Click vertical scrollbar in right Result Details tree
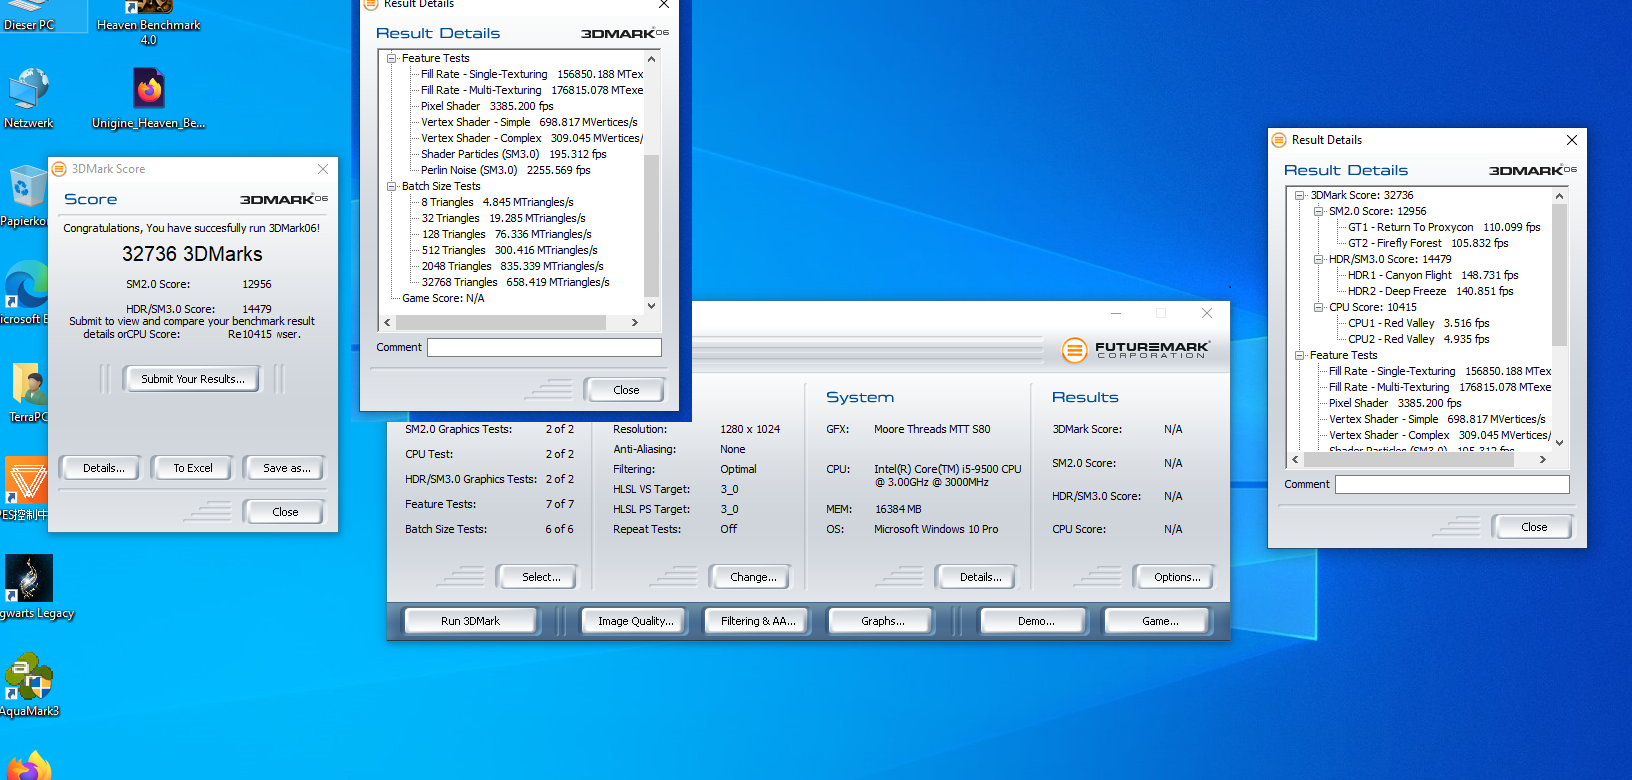 [x=1559, y=275]
